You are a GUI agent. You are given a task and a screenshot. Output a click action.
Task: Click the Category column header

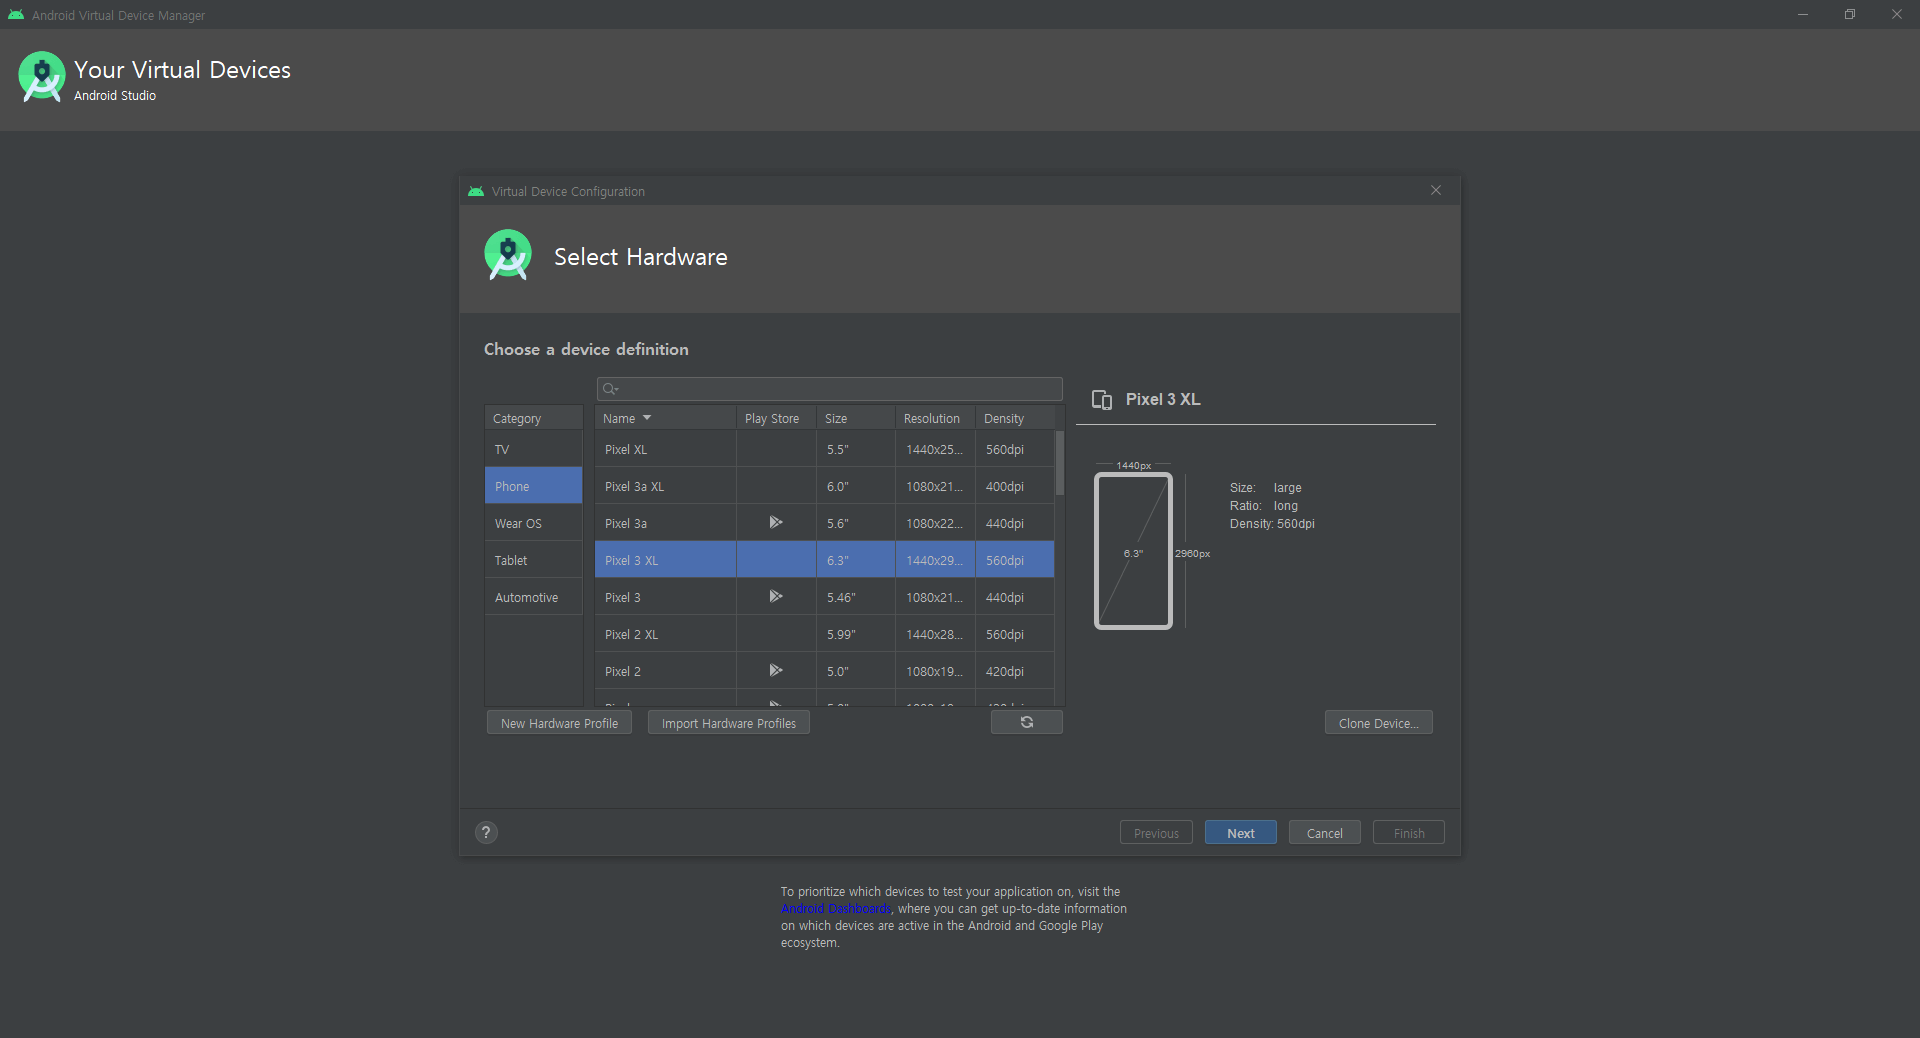pyautogui.click(x=534, y=418)
